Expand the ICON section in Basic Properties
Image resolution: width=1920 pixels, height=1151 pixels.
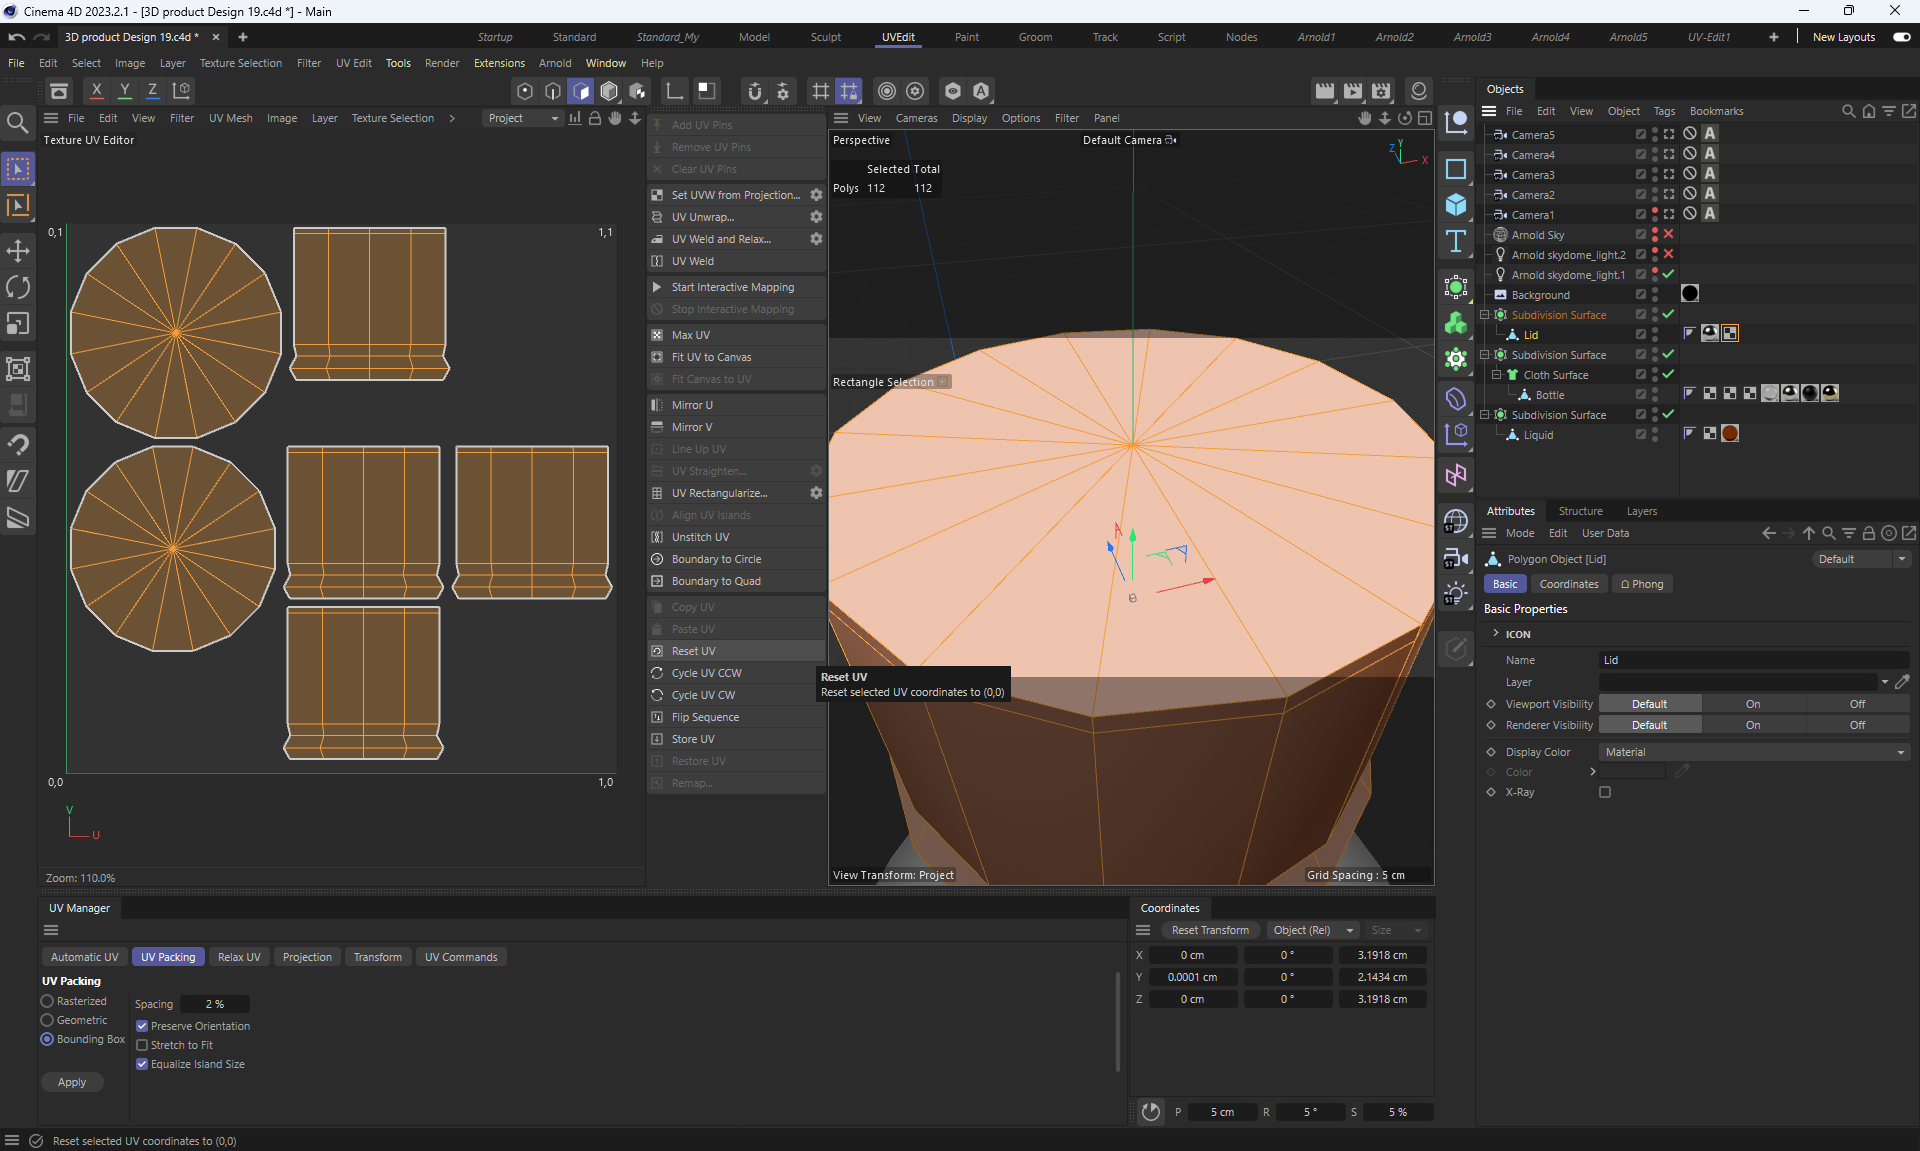pos(1496,634)
